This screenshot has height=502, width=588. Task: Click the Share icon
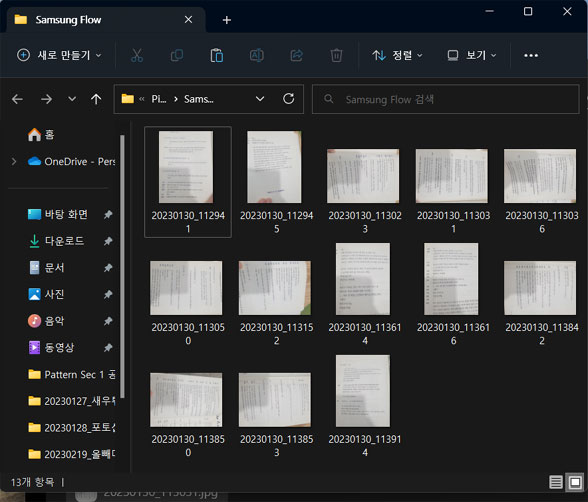(x=297, y=55)
